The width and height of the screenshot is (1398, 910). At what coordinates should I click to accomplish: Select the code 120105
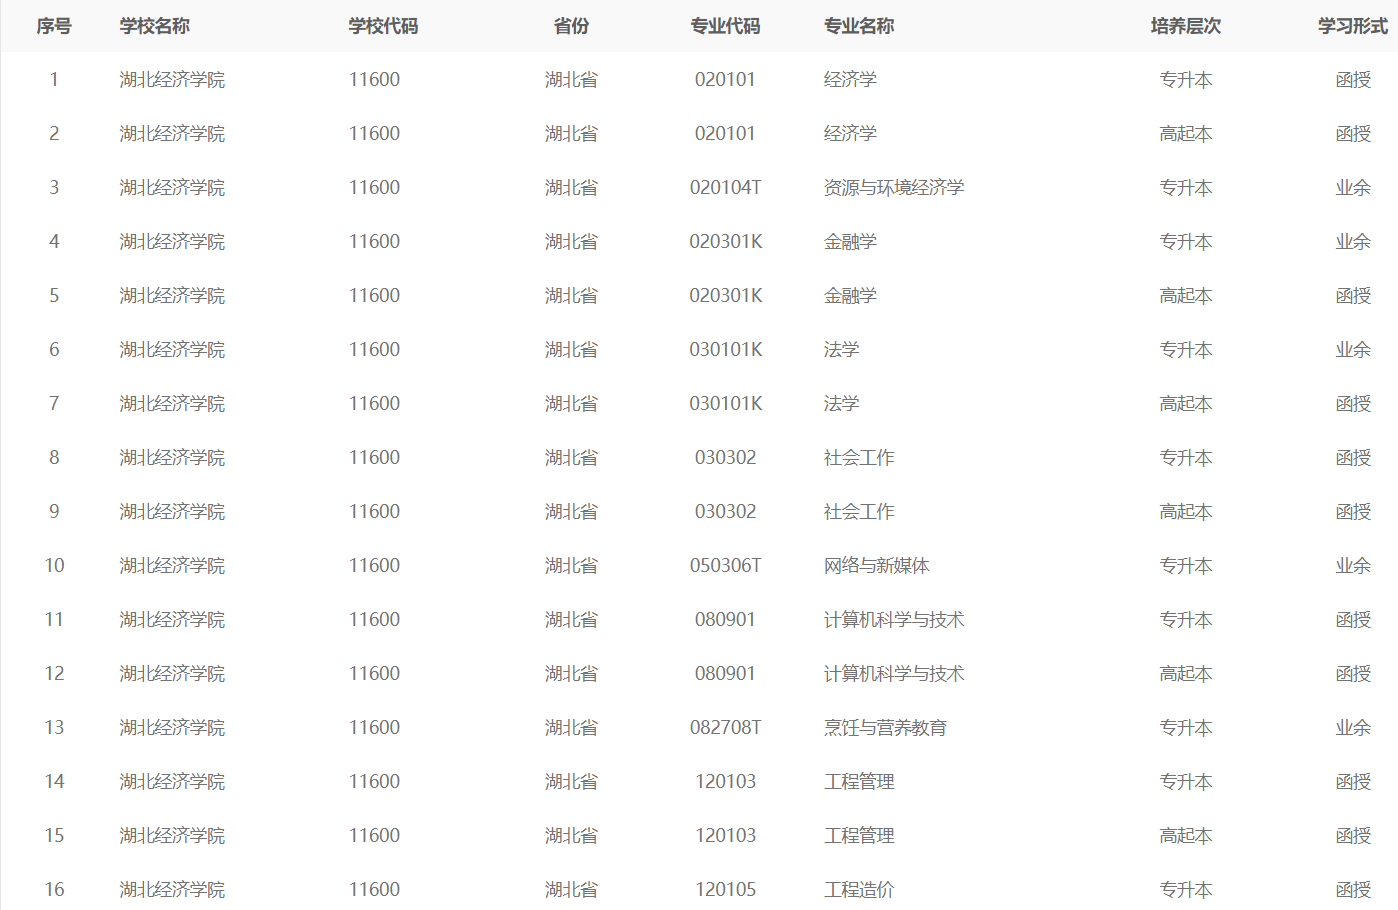coord(726,890)
